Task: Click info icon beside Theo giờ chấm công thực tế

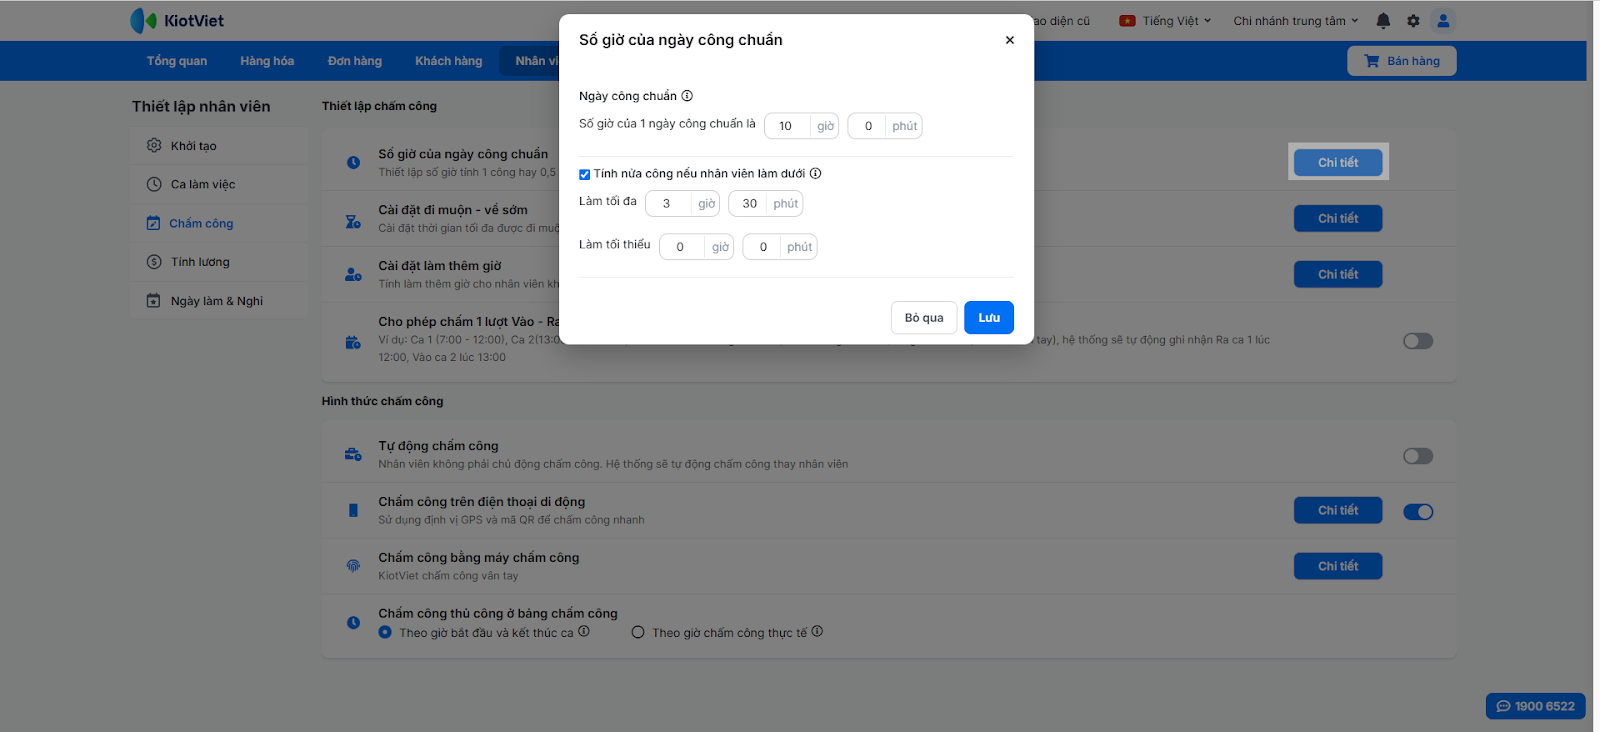Action: 818,631
